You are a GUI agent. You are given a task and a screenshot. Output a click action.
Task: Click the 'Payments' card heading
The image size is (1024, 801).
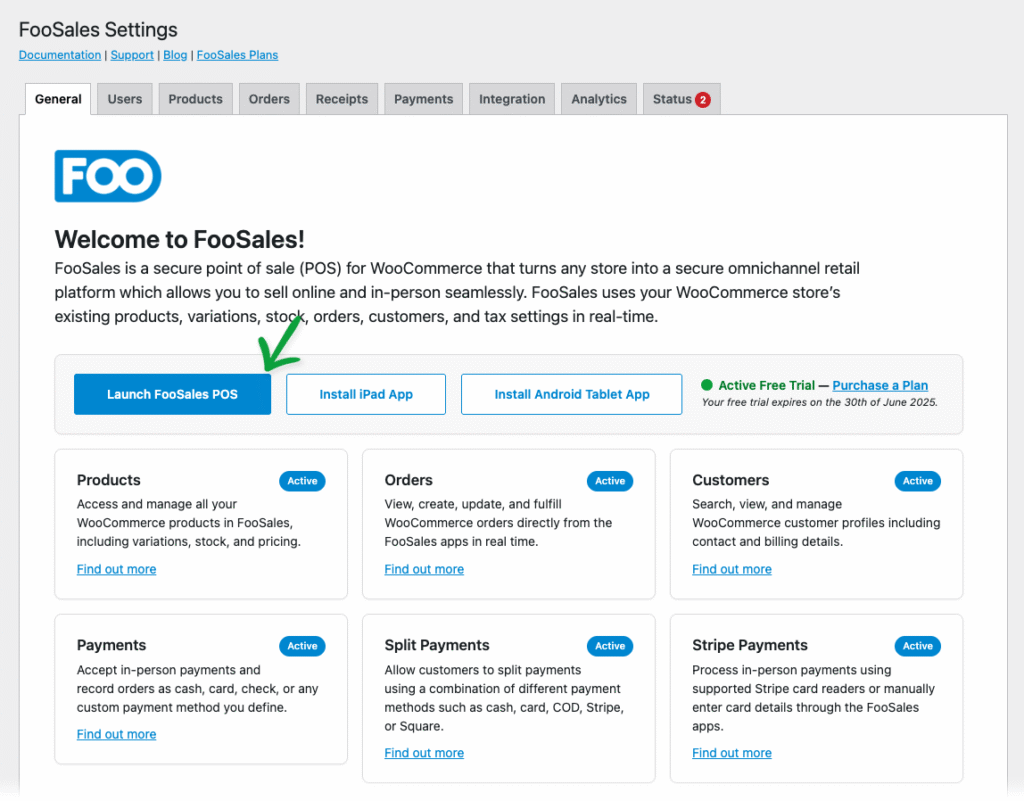111,645
